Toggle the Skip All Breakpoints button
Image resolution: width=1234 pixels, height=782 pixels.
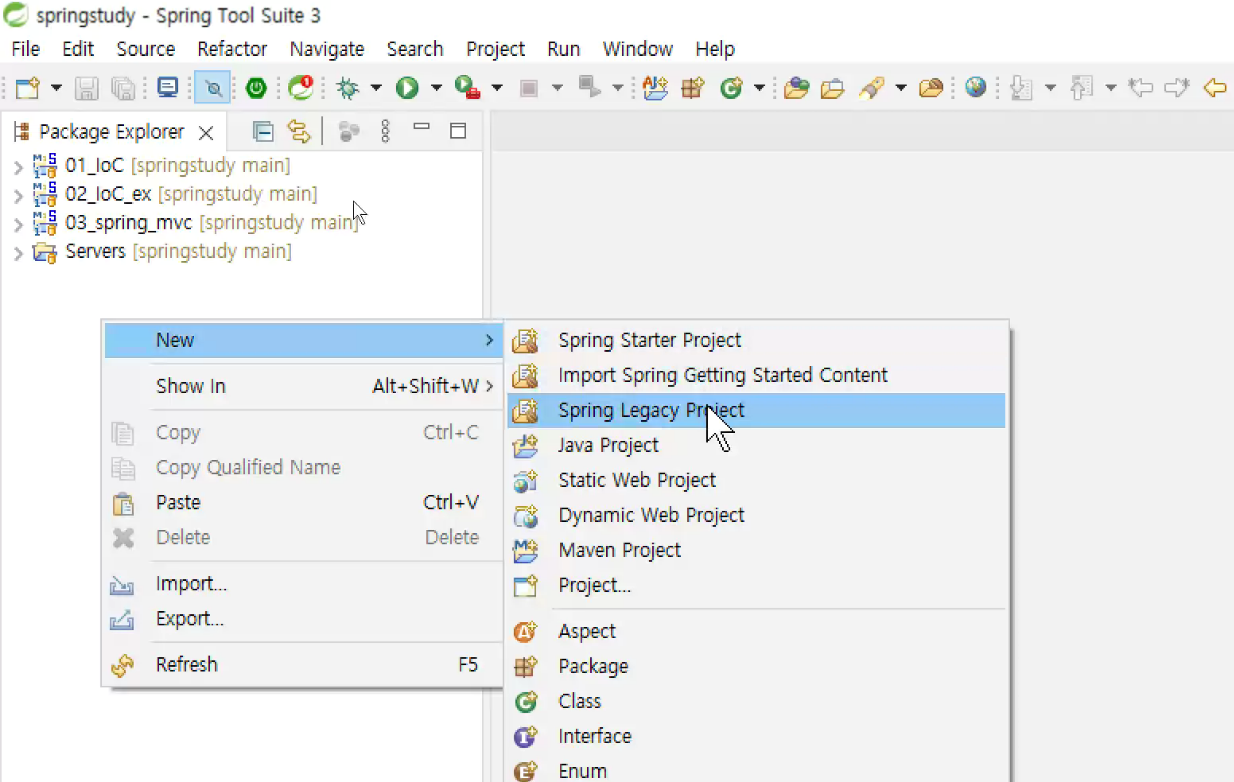[213, 88]
